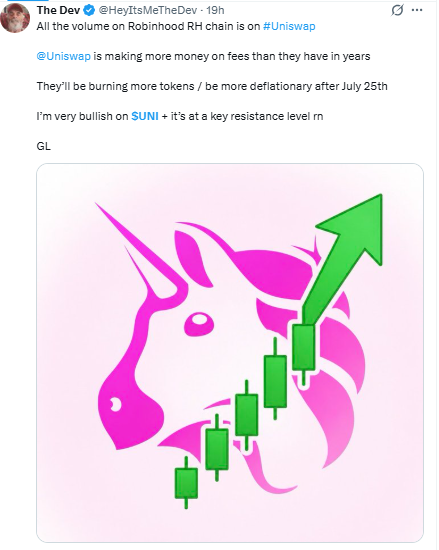
Task: Follow the #Uniswap hashtag link
Action: pyautogui.click(x=289, y=26)
